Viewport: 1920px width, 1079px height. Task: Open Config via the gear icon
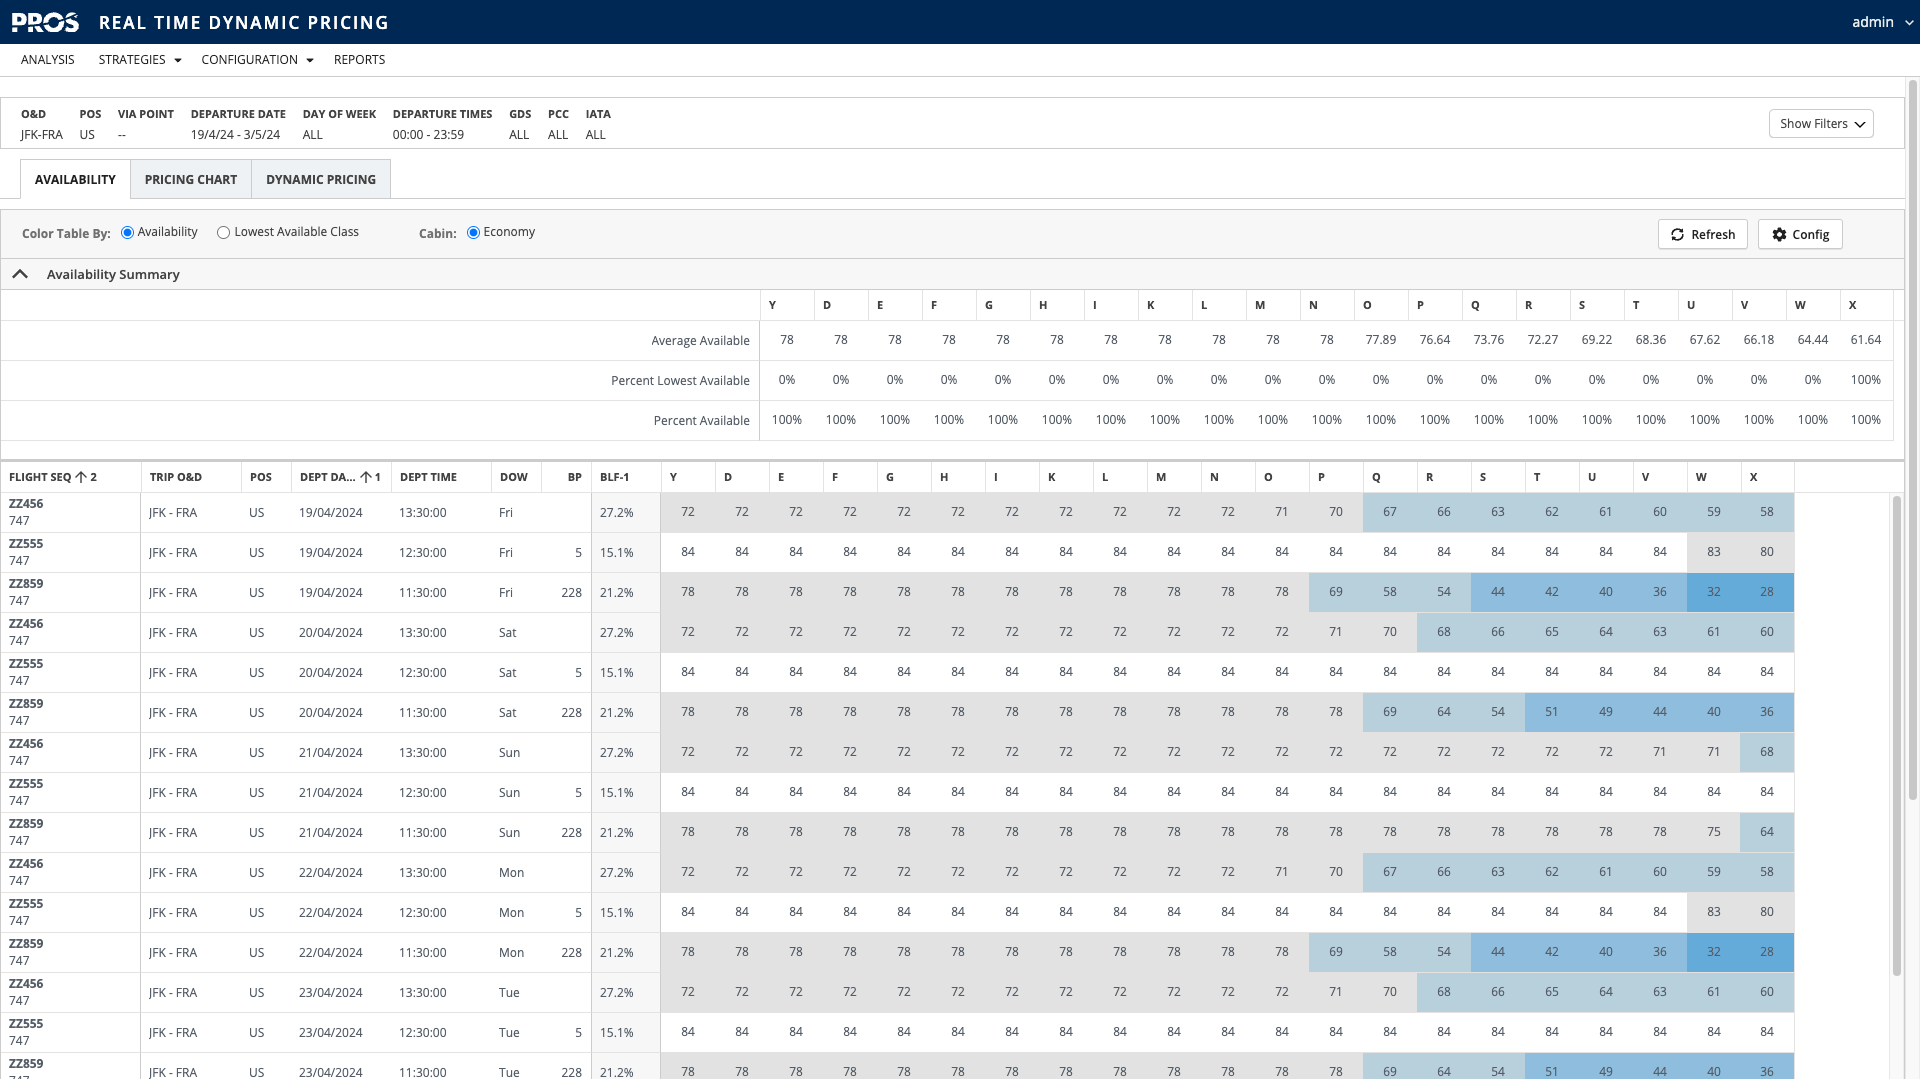[1779, 234]
